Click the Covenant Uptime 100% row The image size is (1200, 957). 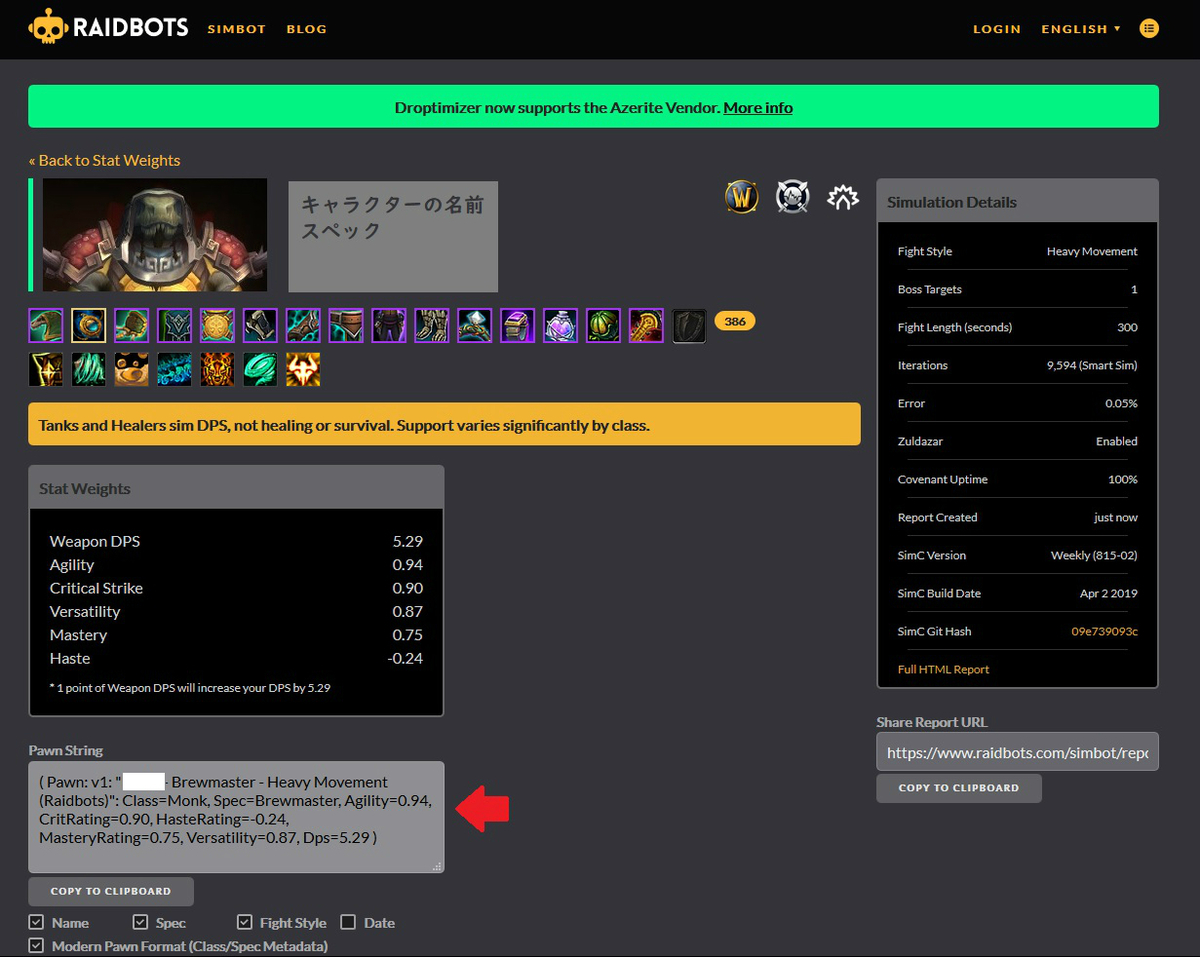coord(1018,479)
